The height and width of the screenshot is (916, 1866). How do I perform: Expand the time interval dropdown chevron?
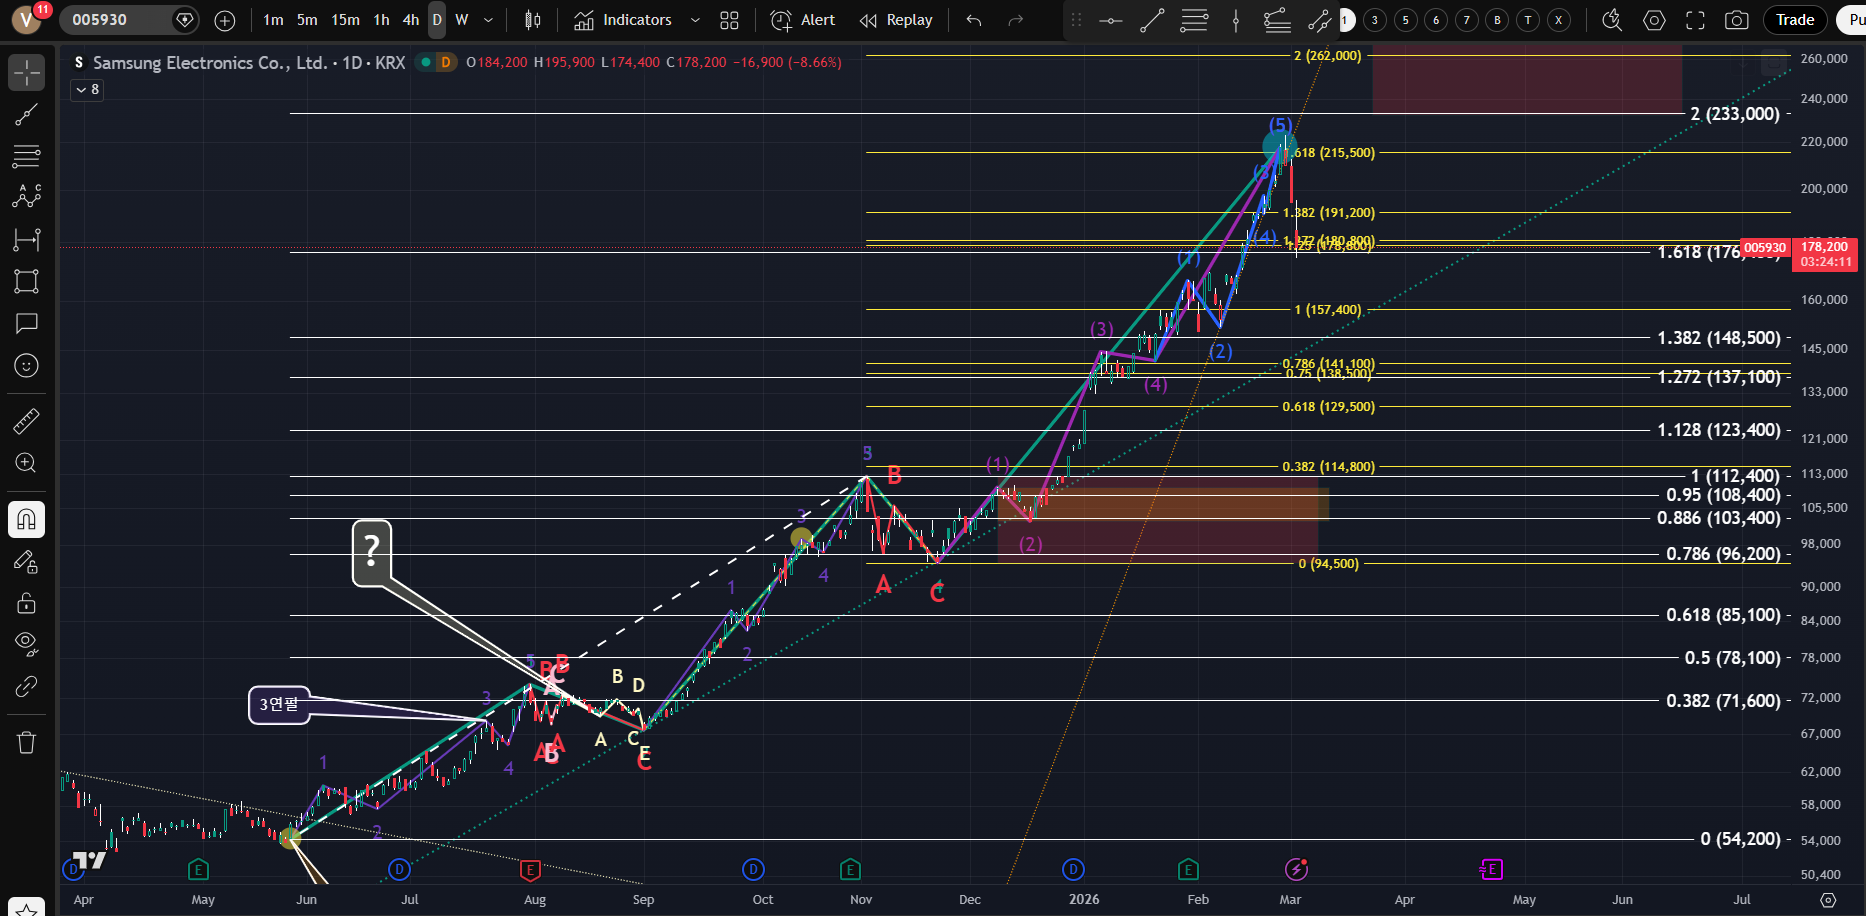point(488,20)
